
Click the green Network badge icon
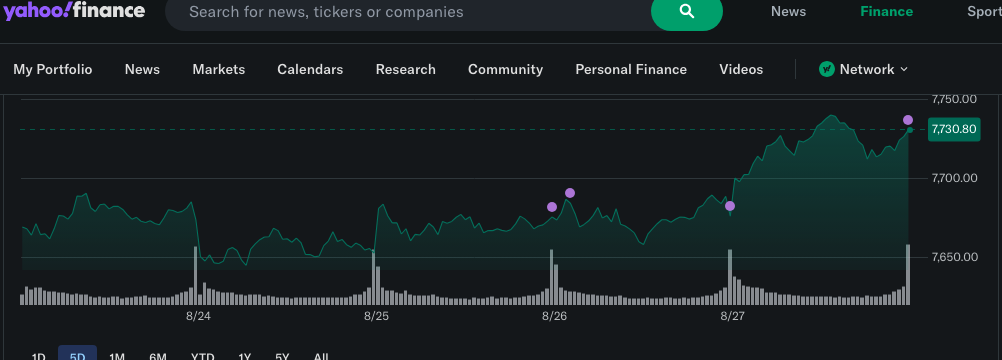tap(827, 69)
